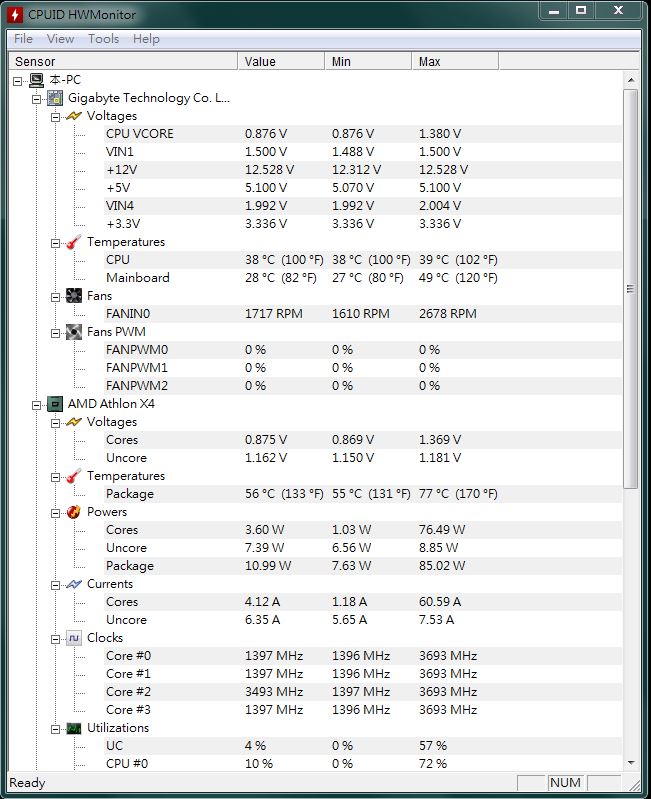This screenshot has width=651, height=799.
Task: Click the Value column header
Action: 281,62
